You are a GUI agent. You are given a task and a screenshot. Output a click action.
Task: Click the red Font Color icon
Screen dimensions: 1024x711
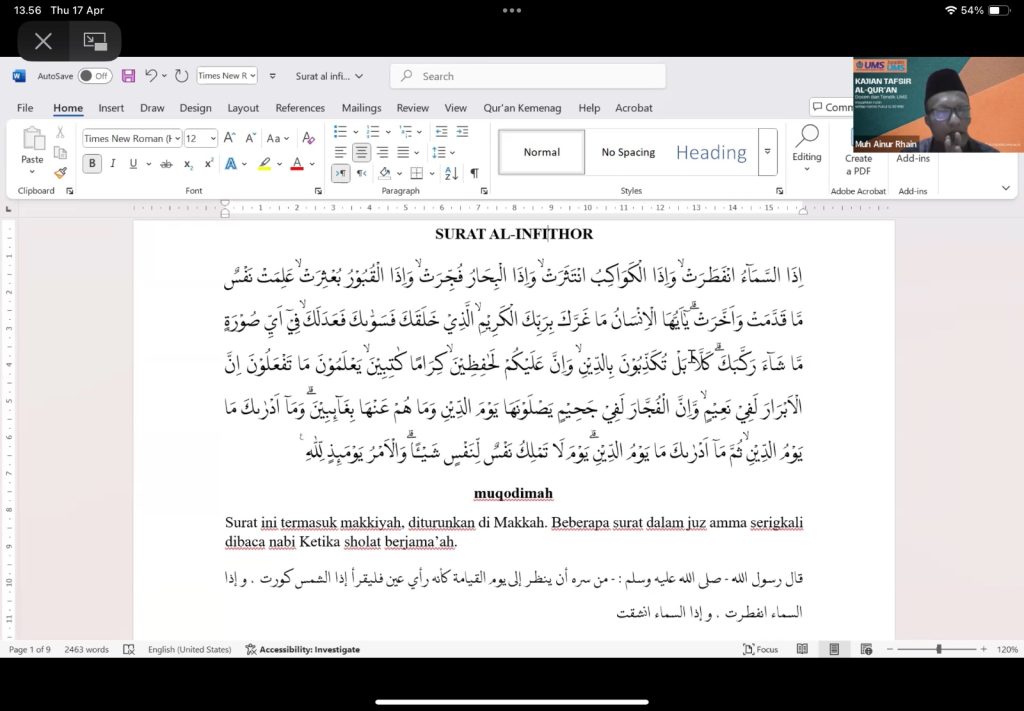[x=296, y=164]
